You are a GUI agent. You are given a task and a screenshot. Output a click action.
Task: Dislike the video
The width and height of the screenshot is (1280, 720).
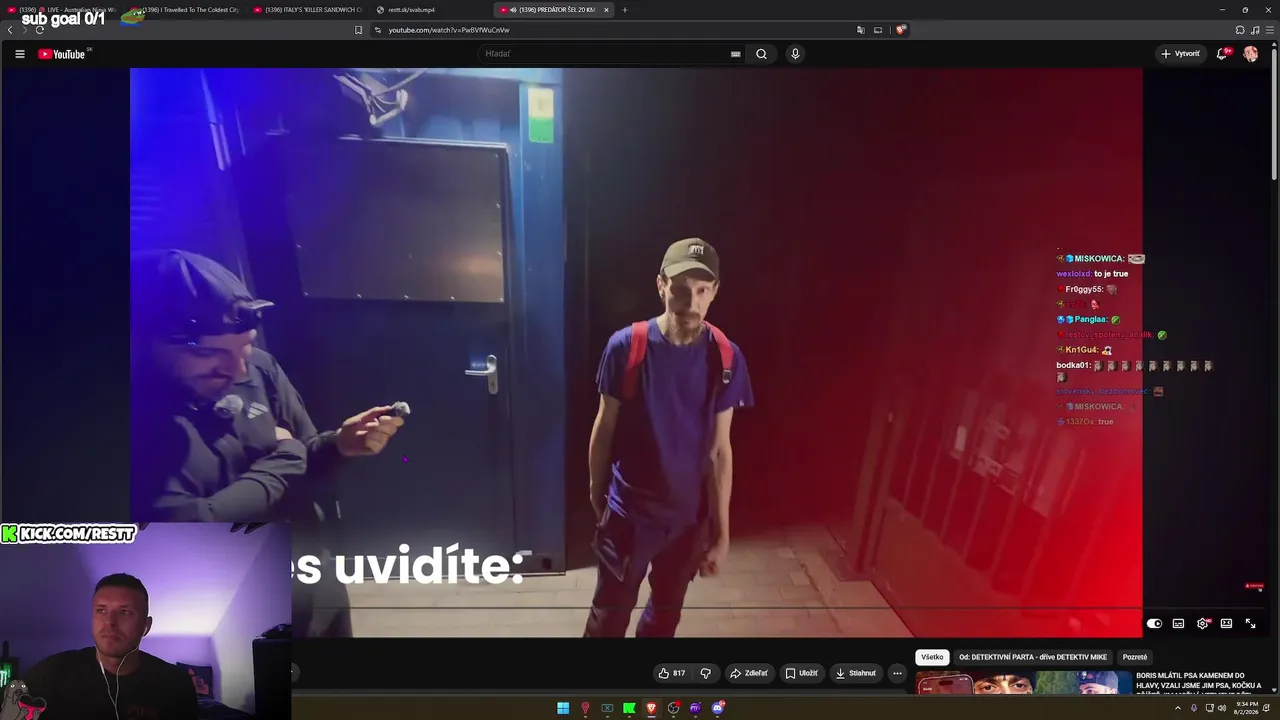tap(705, 673)
